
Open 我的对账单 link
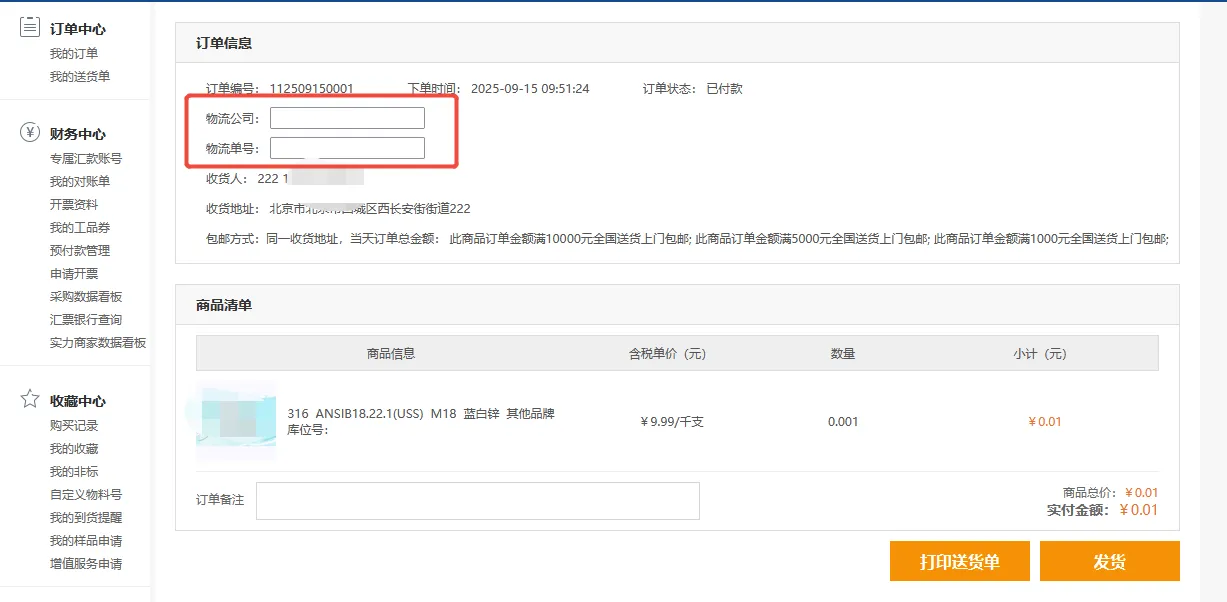coord(80,182)
